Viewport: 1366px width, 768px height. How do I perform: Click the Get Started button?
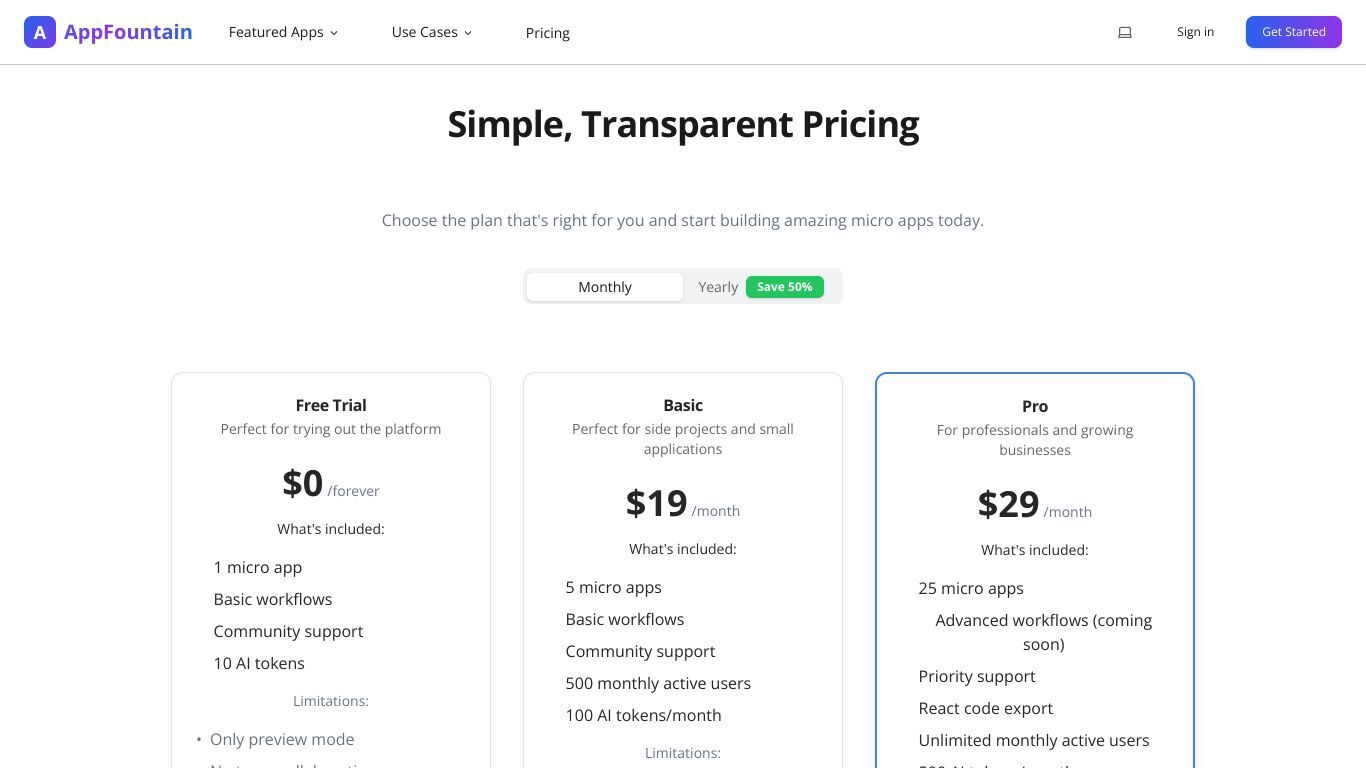tap(1294, 32)
